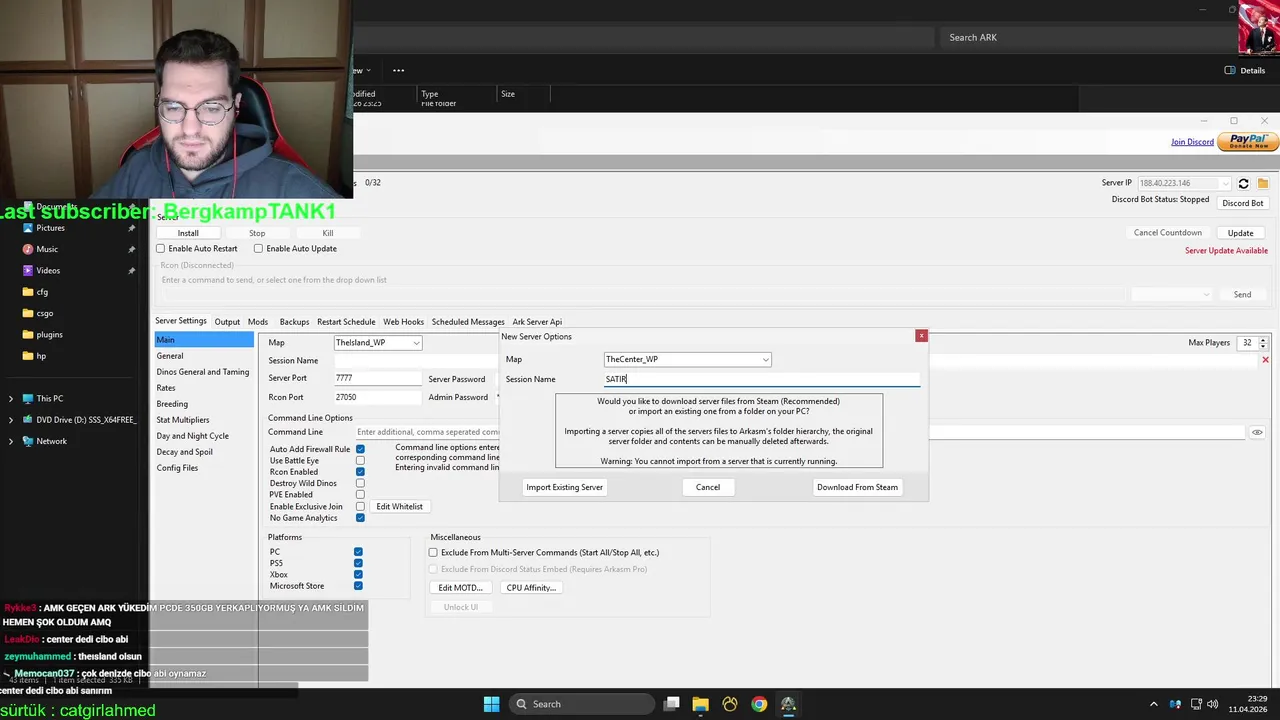Switch to the Output tab
Screen dimensions: 1280x720
click(x=227, y=322)
